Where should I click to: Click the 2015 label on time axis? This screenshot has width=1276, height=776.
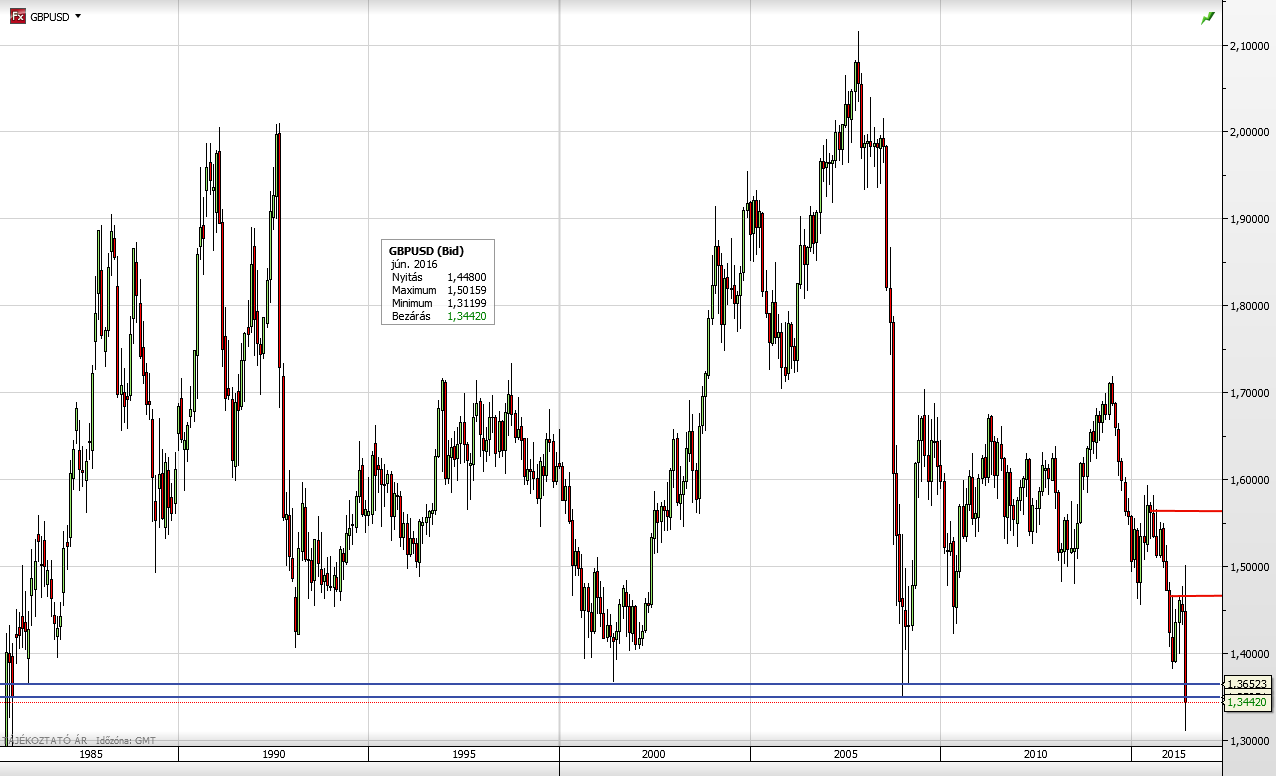pos(1174,753)
